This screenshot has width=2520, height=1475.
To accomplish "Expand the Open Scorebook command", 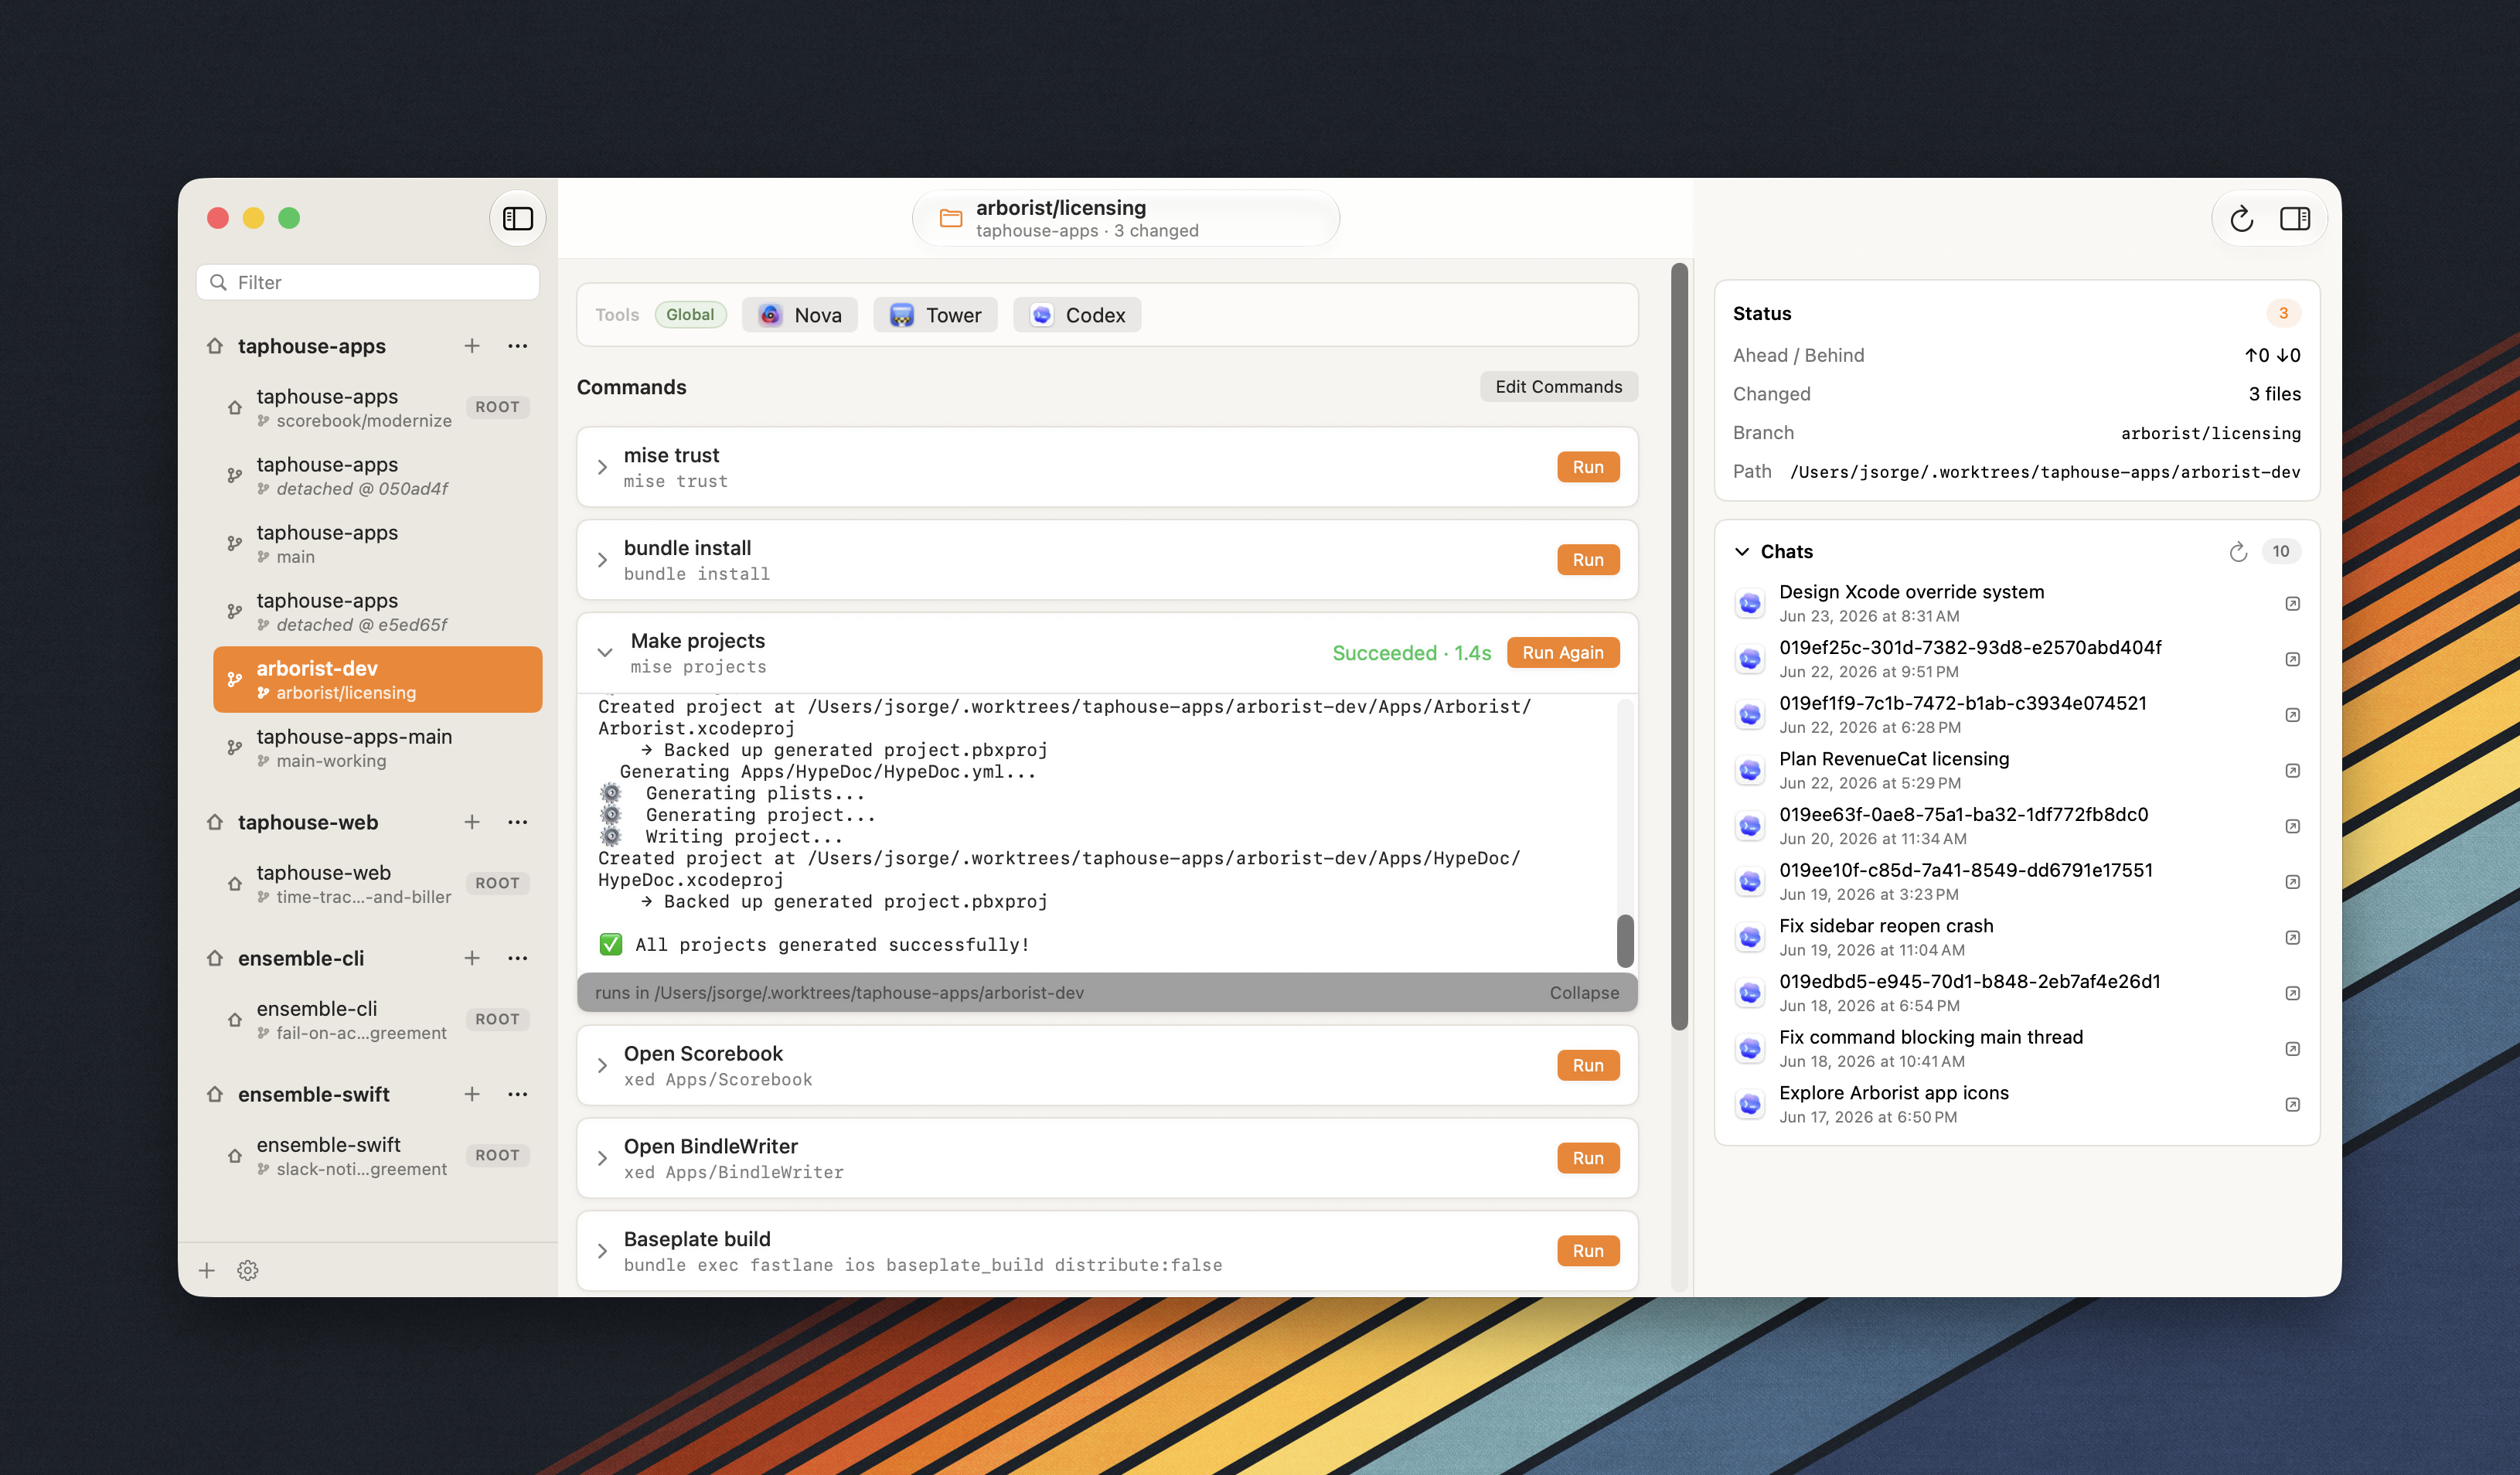I will pyautogui.click(x=602, y=1065).
